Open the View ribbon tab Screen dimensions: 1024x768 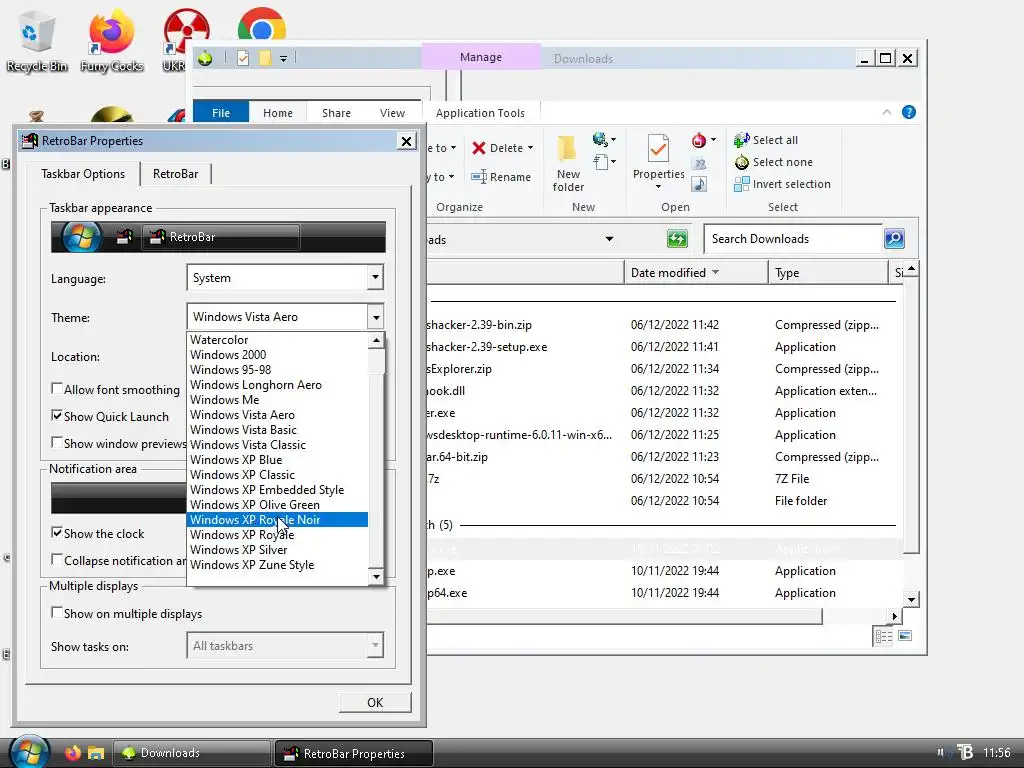[x=392, y=112]
